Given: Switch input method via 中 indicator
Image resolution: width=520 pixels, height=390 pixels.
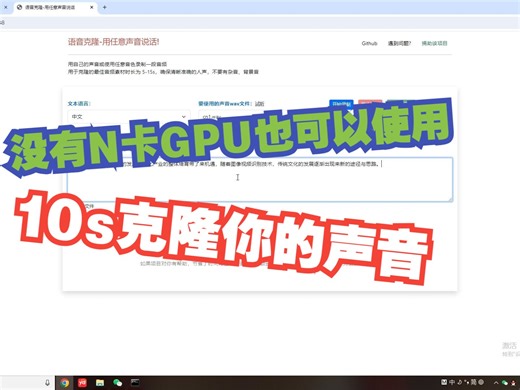Looking at the screenshot, I should click(x=452, y=382).
